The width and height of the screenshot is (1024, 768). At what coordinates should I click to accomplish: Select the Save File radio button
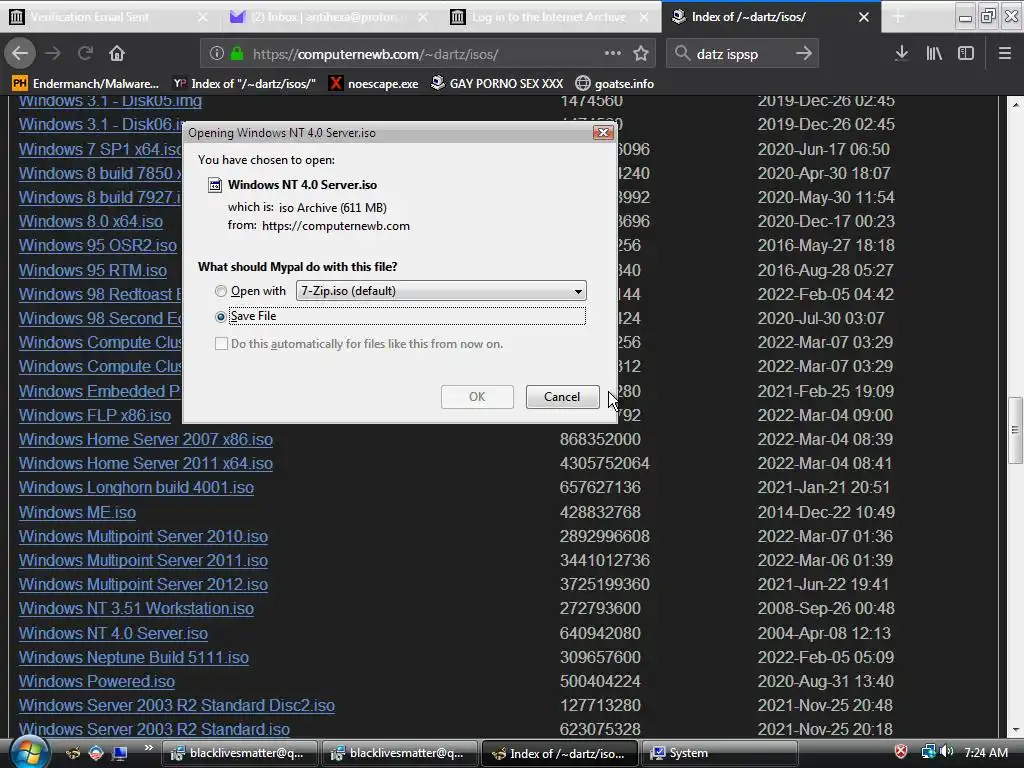coord(221,317)
